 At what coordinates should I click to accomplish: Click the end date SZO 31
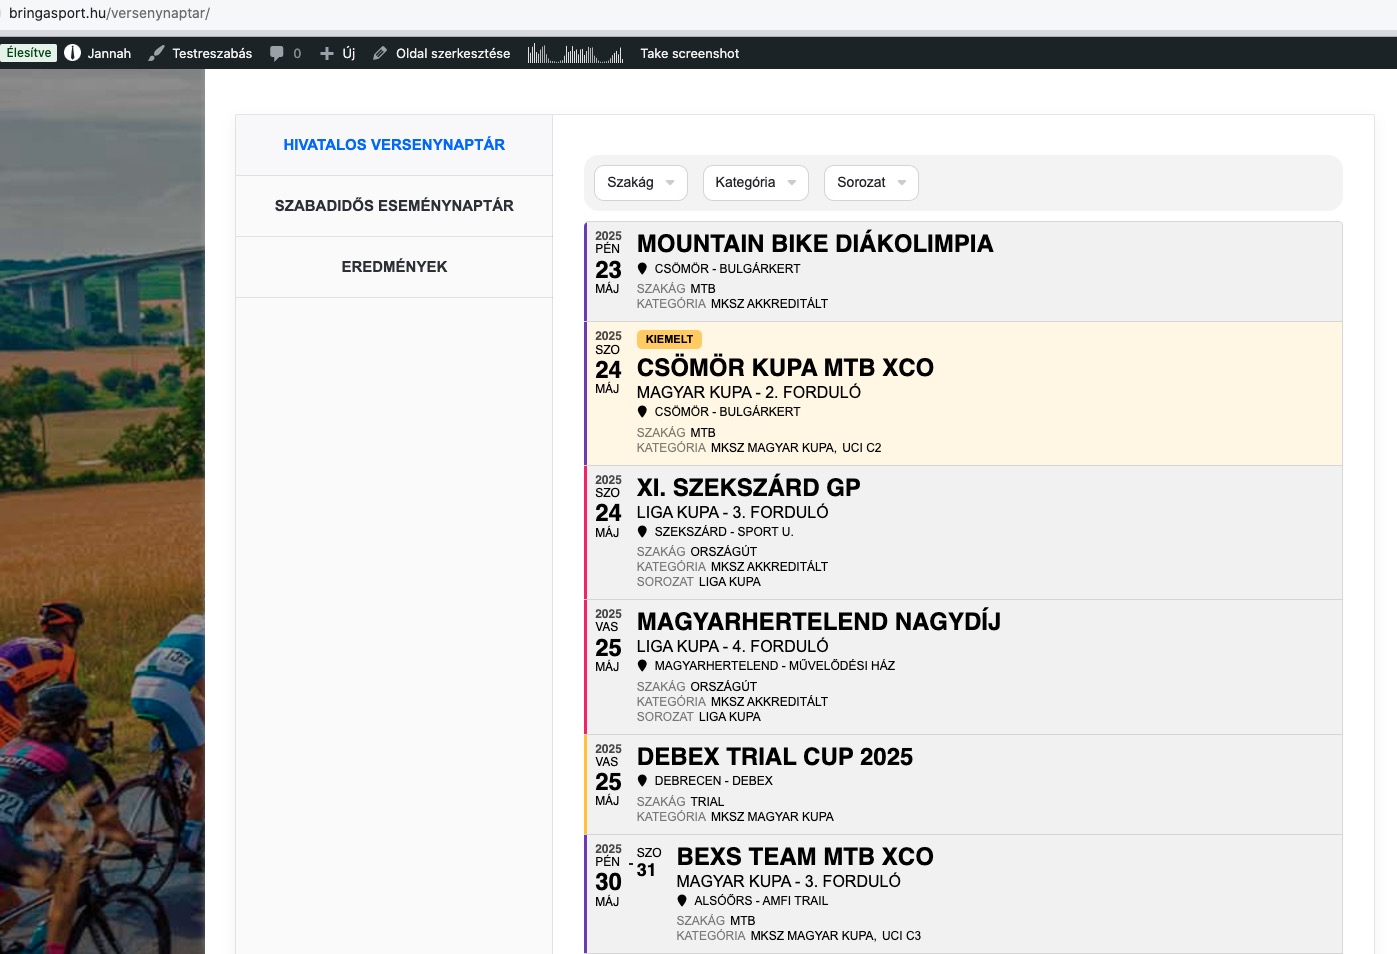(x=648, y=863)
